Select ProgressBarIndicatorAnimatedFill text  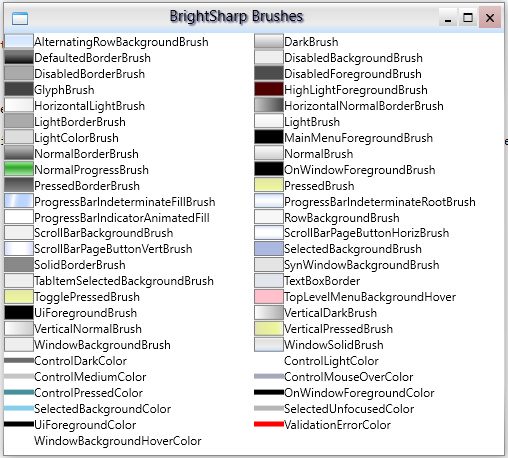click(122, 218)
